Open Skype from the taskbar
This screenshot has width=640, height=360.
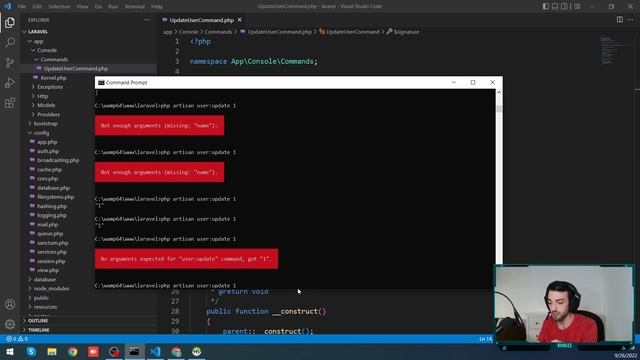[x=31, y=351]
